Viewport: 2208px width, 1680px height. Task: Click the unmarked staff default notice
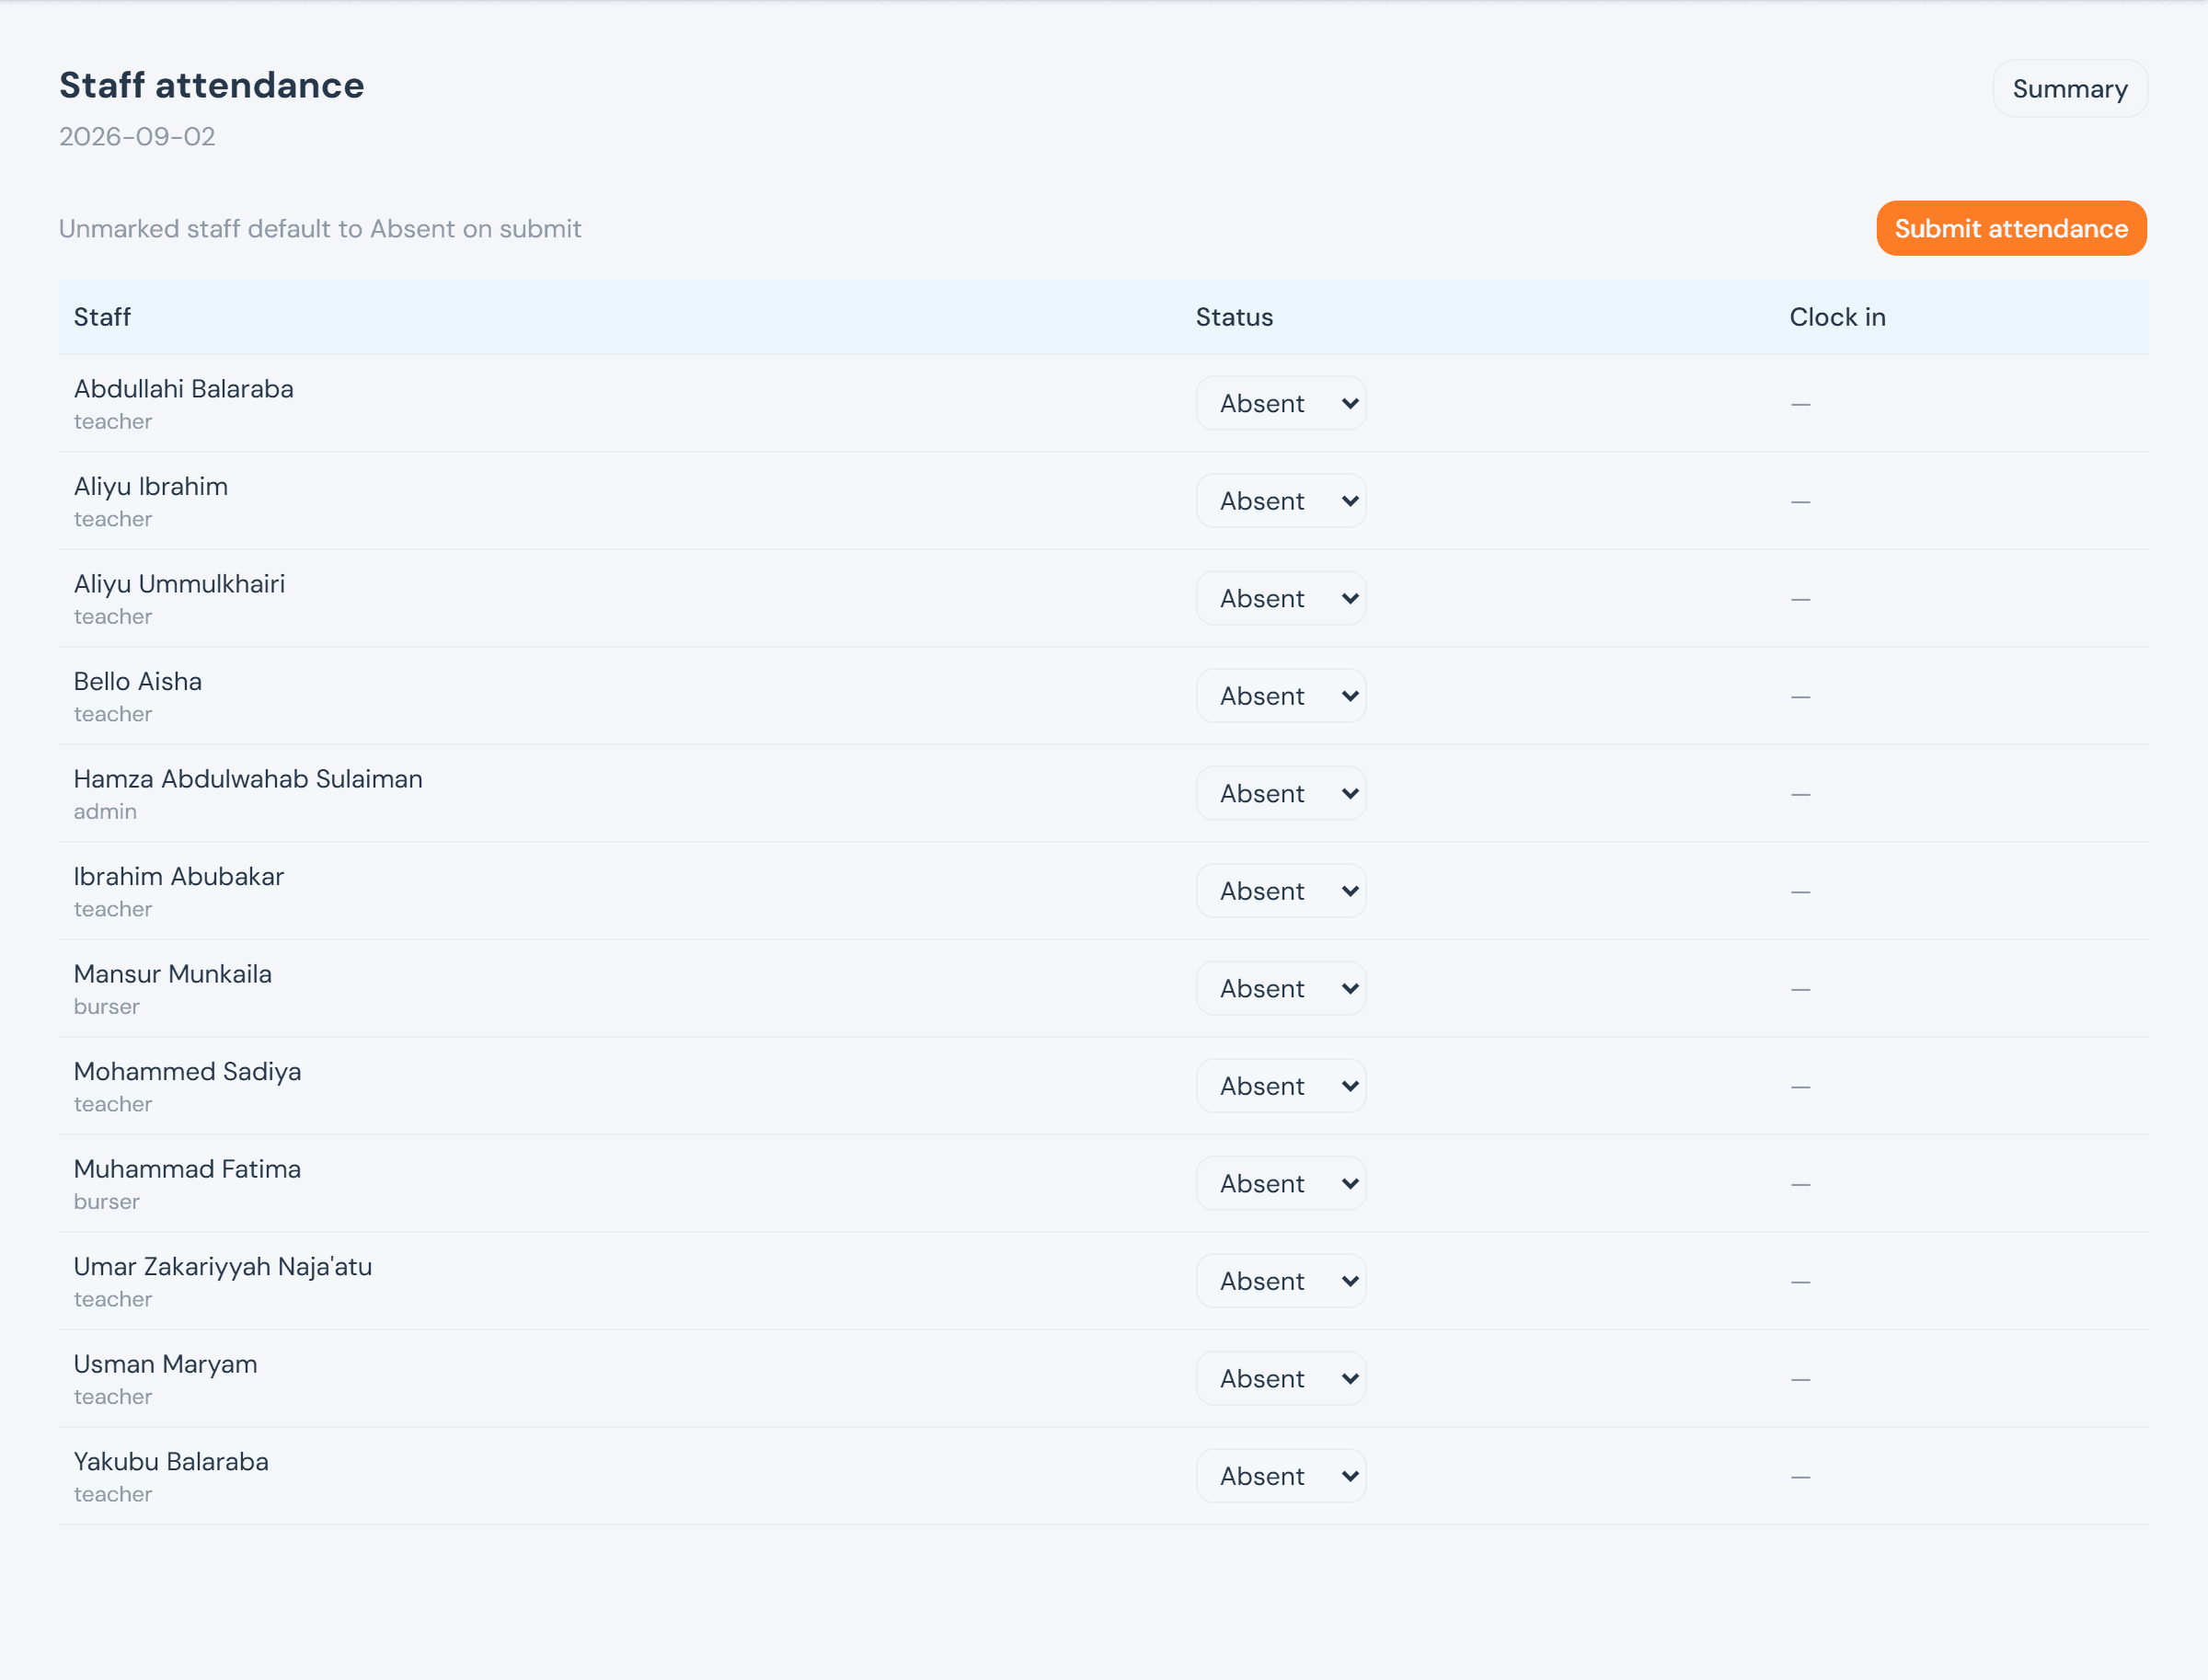click(320, 229)
